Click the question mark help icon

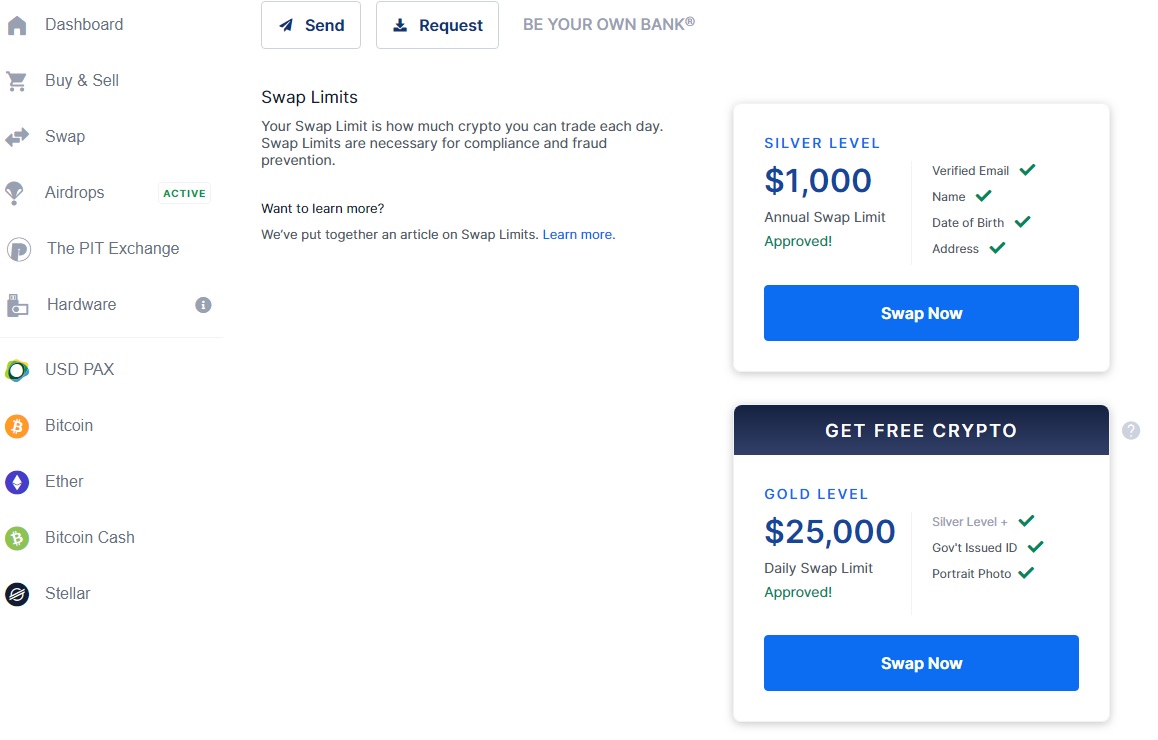(1131, 431)
